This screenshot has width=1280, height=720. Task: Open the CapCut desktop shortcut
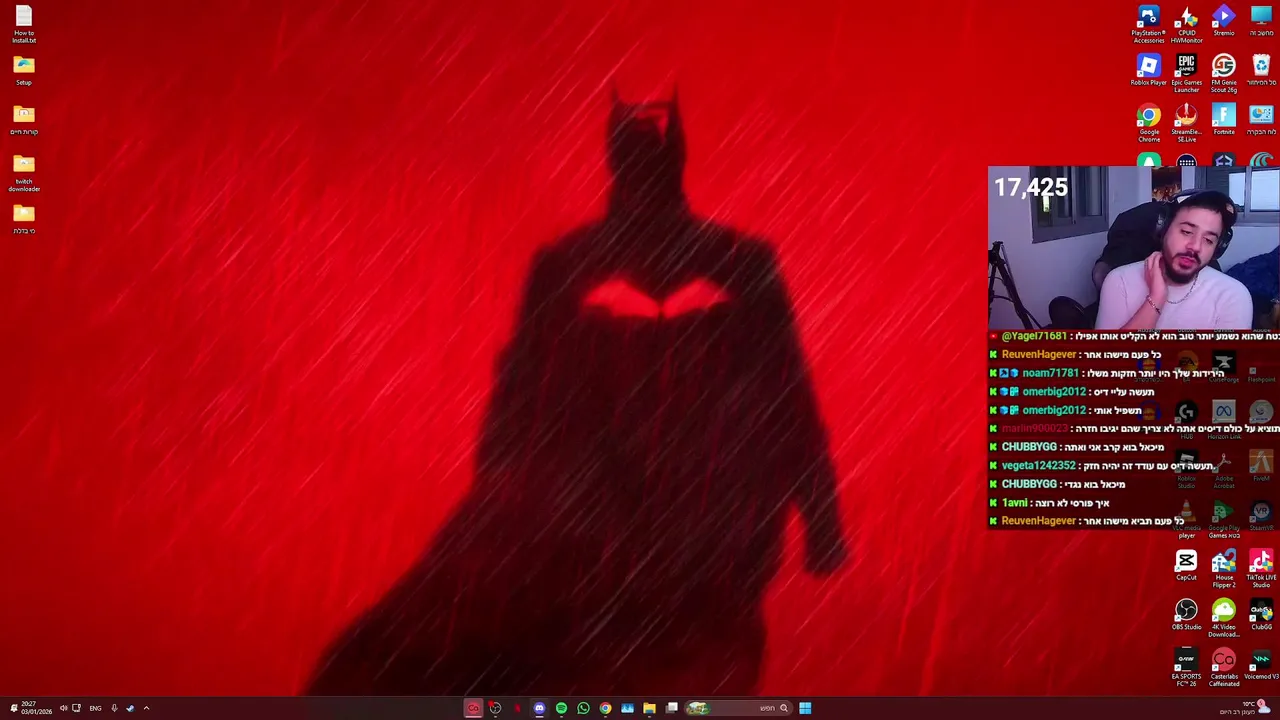point(1186,565)
